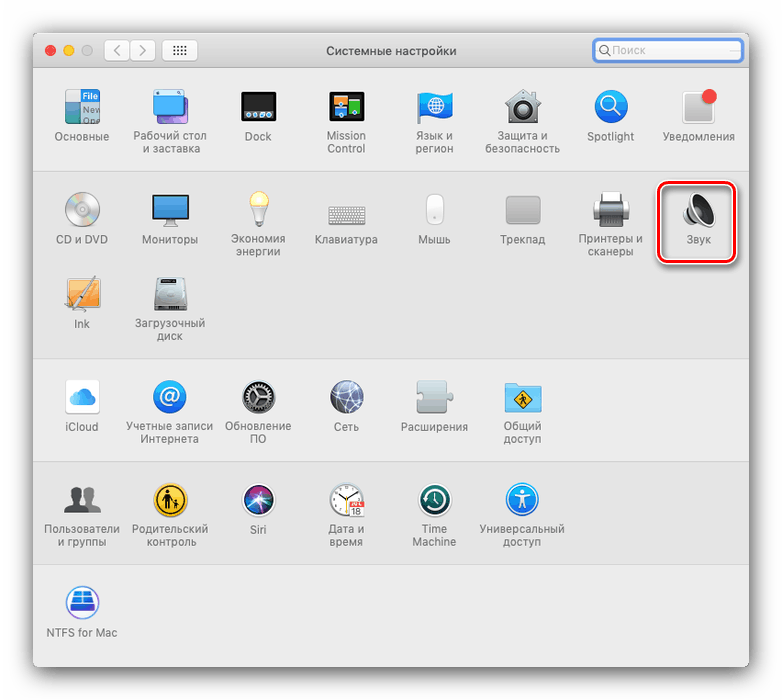782x700 pixels.
Task: Go forward with the right arrow button
Action: [143, 50]
